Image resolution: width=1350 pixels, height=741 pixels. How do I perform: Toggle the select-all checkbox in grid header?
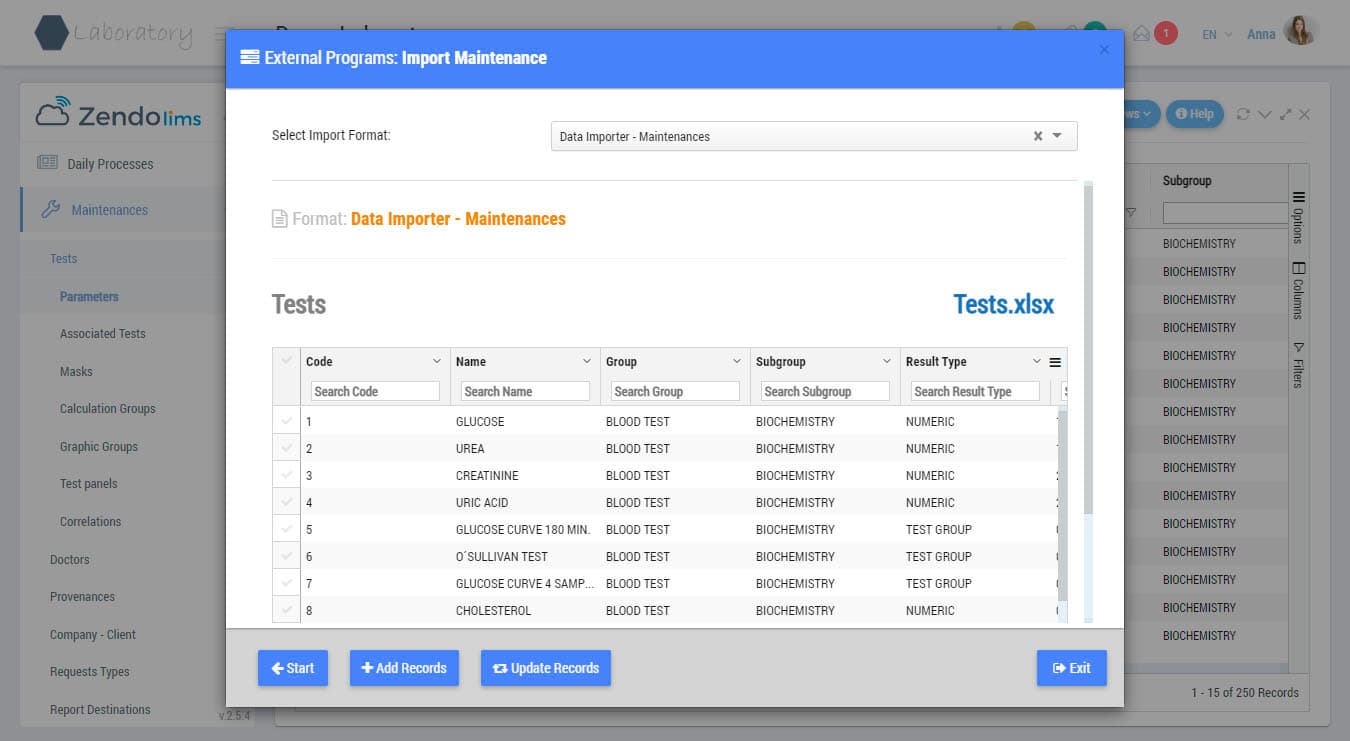[287, 361]
